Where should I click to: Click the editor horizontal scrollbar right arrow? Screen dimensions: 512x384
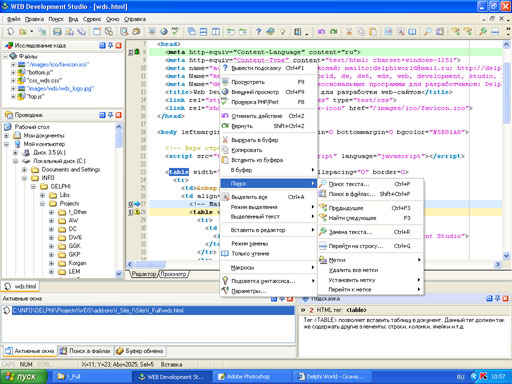[498, 264]
